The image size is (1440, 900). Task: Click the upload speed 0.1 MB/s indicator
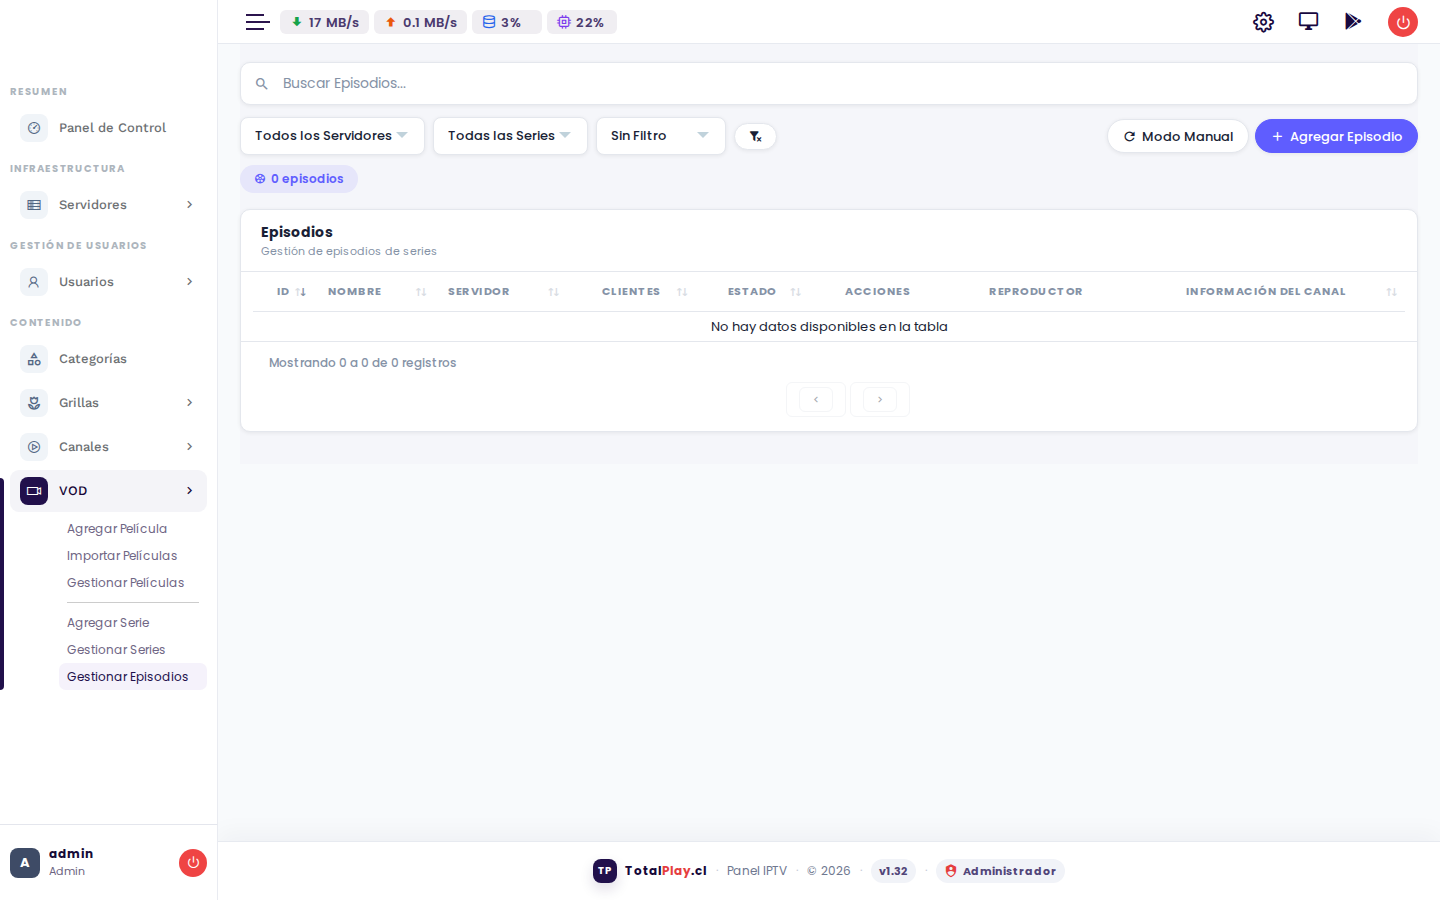420,22
